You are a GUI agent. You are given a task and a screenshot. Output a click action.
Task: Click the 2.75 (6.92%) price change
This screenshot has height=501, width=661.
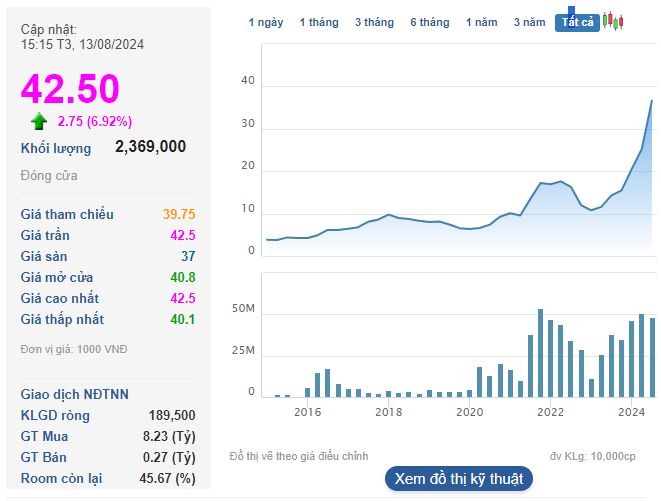click(95, 122)
